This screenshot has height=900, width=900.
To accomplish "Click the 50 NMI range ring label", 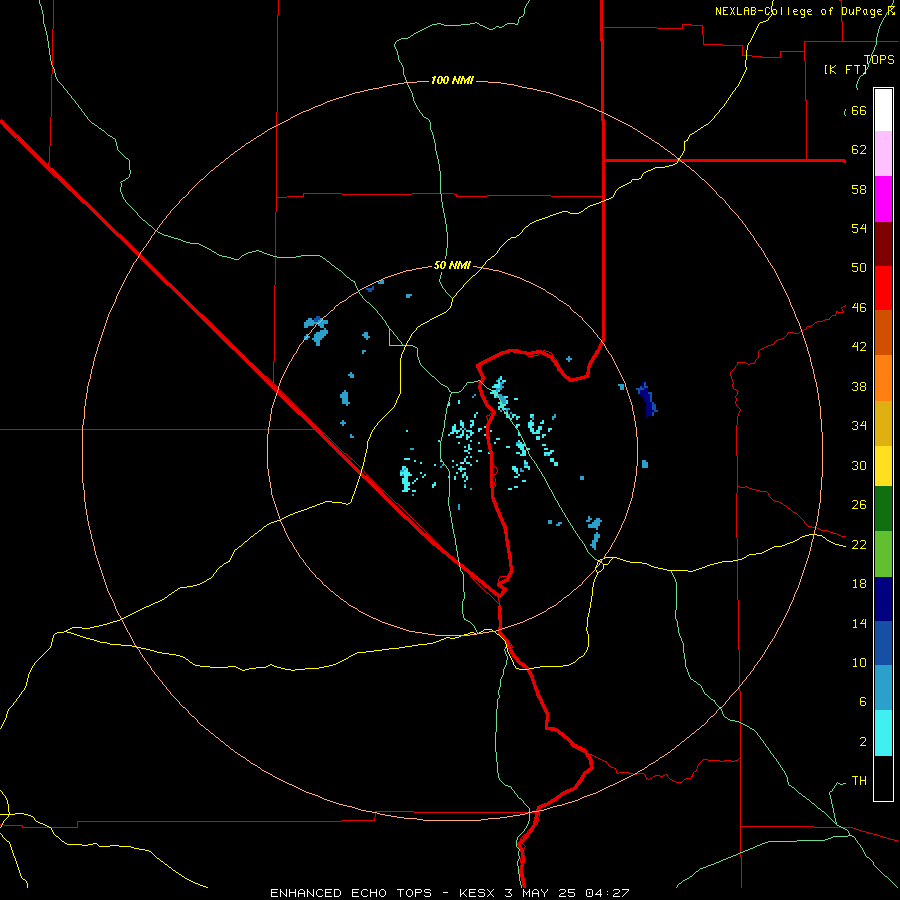I will coord(452,265).
